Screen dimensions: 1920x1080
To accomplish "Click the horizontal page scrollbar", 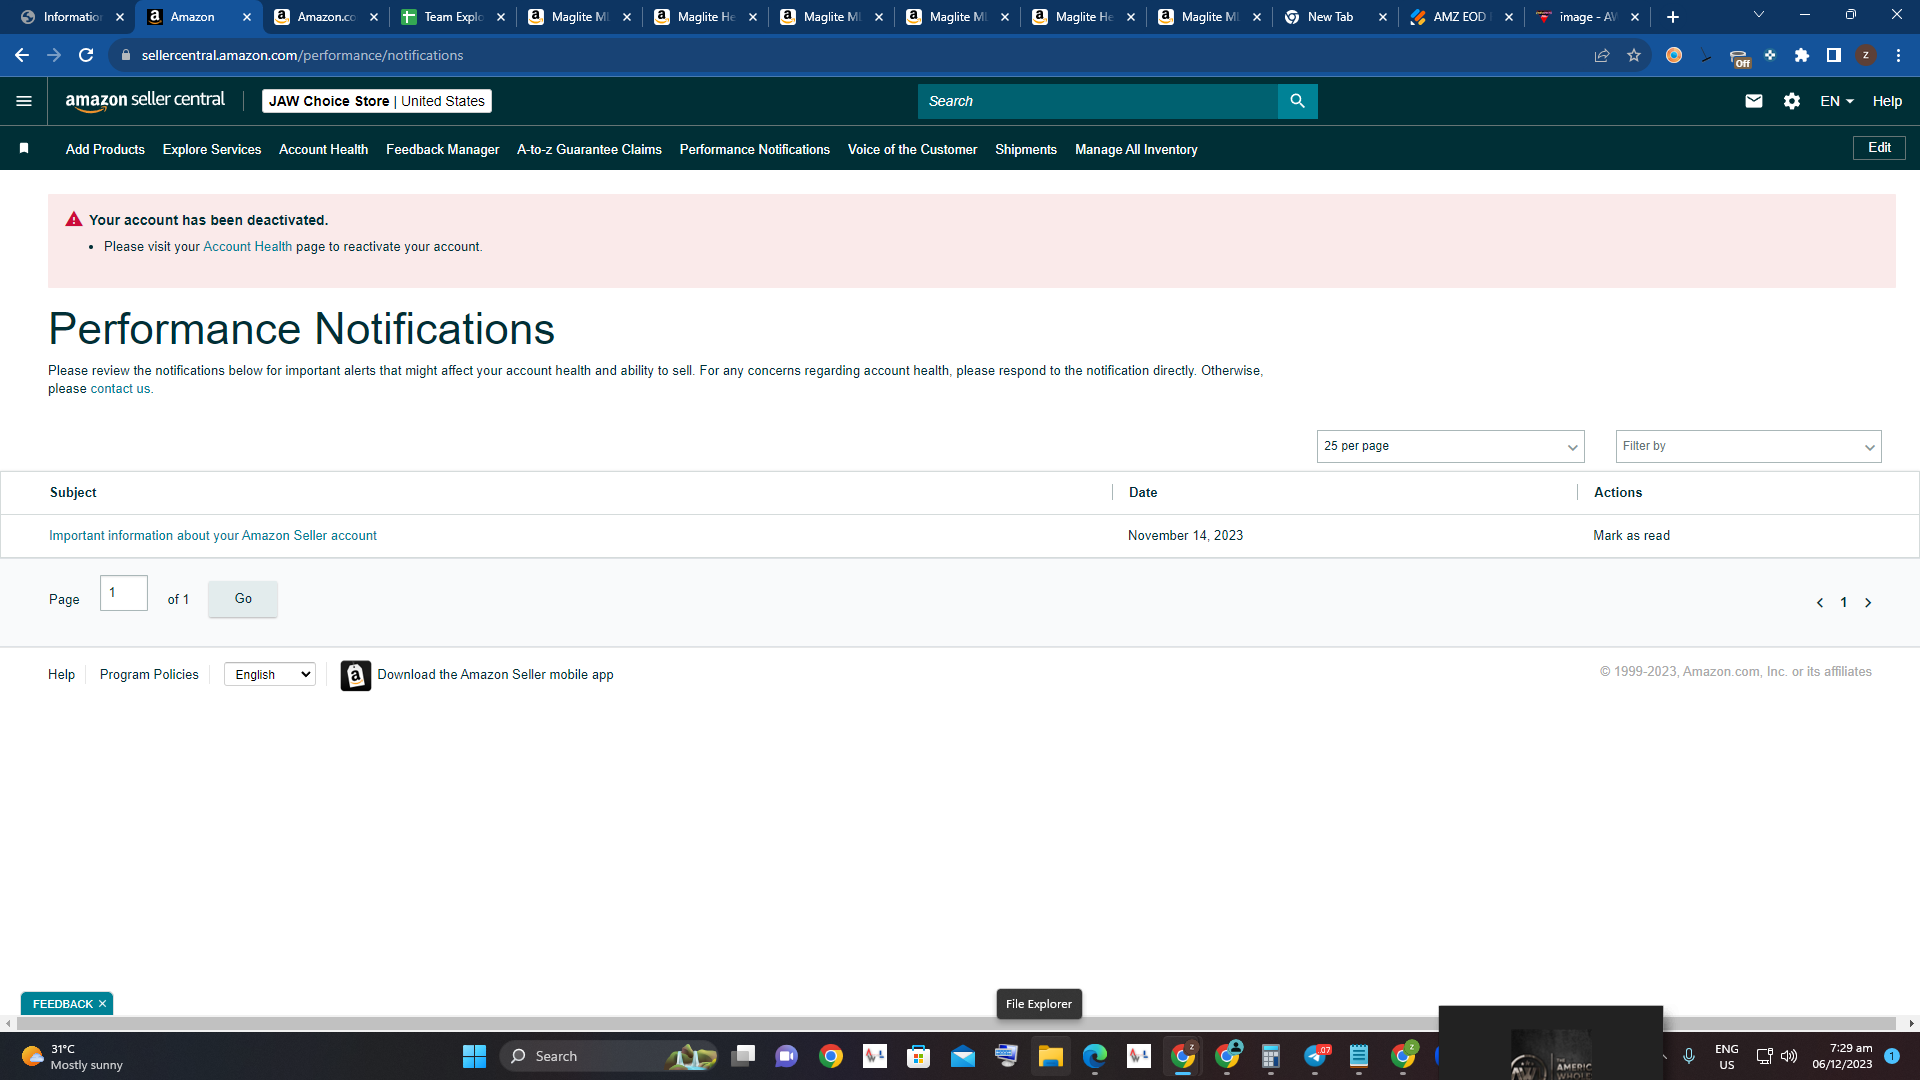I will click(957, 1023).
